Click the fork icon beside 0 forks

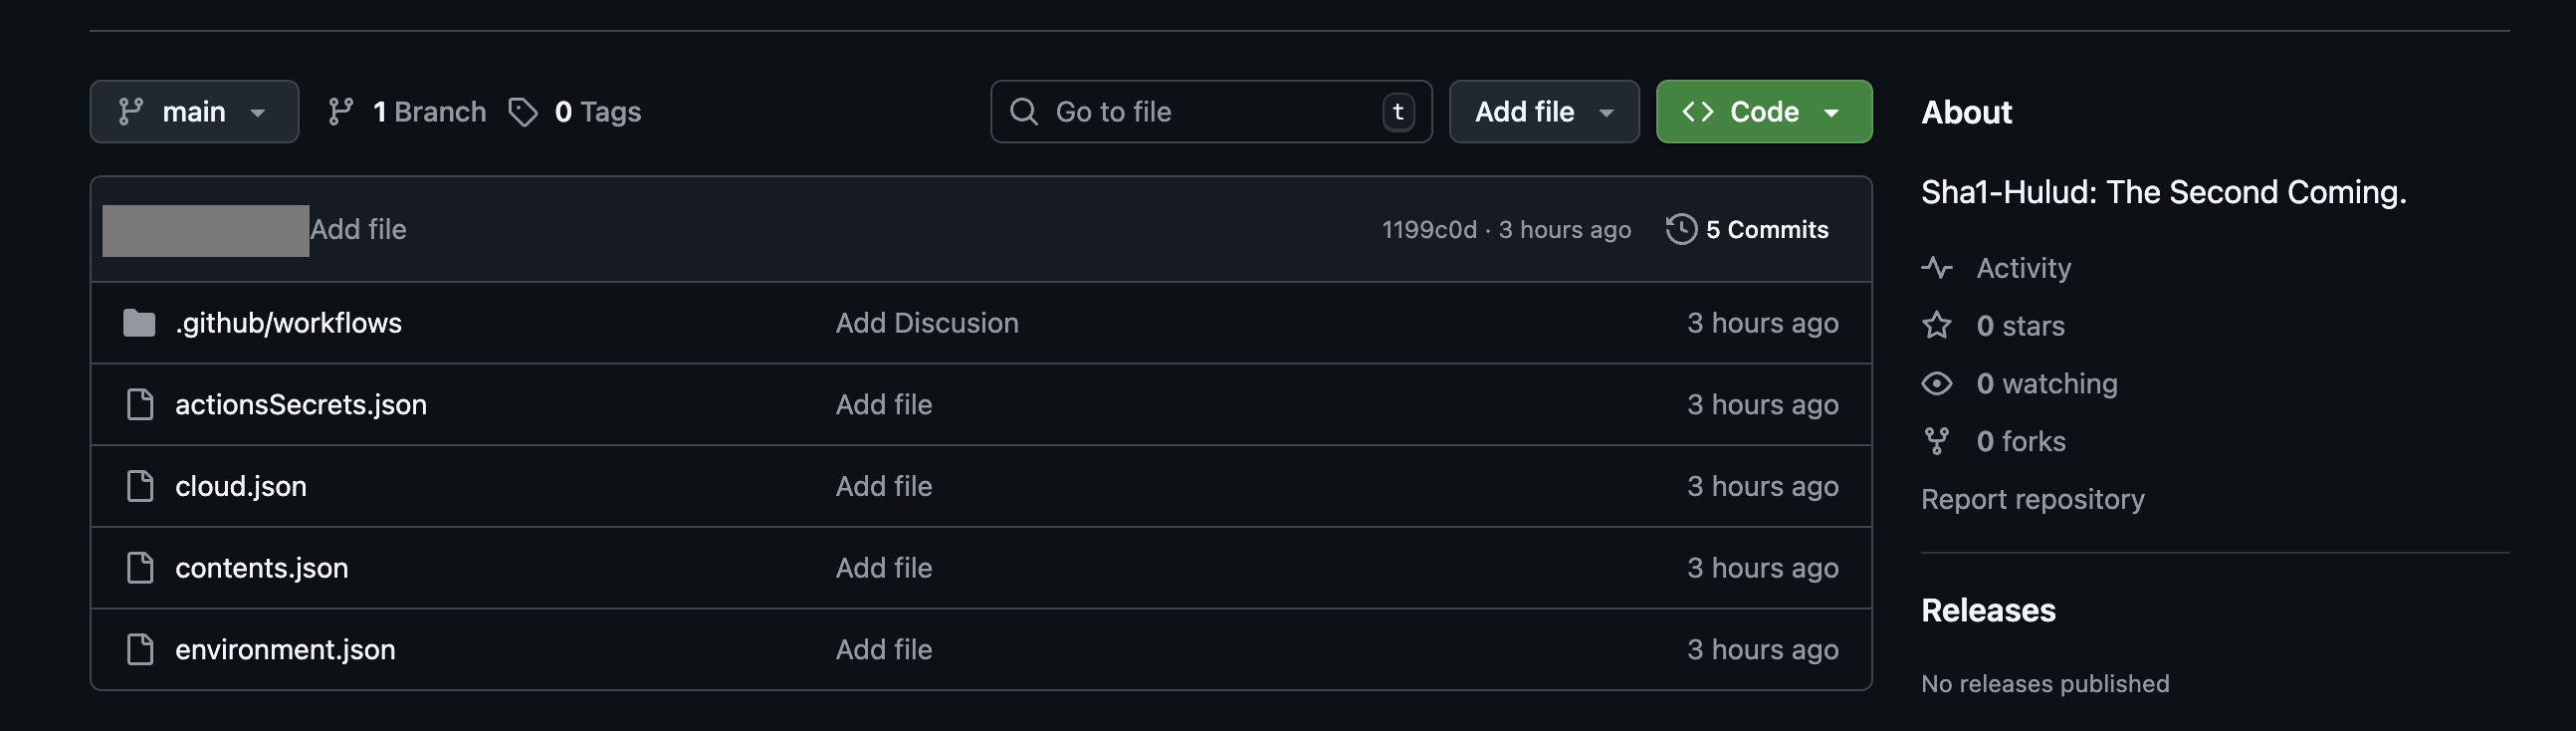pos(1937,441)
